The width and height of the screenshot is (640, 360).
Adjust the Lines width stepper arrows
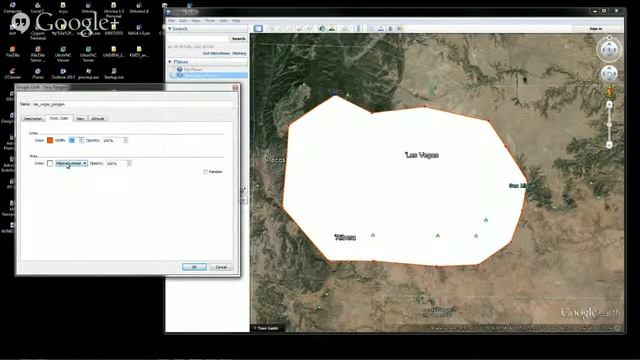click(81, 140)
